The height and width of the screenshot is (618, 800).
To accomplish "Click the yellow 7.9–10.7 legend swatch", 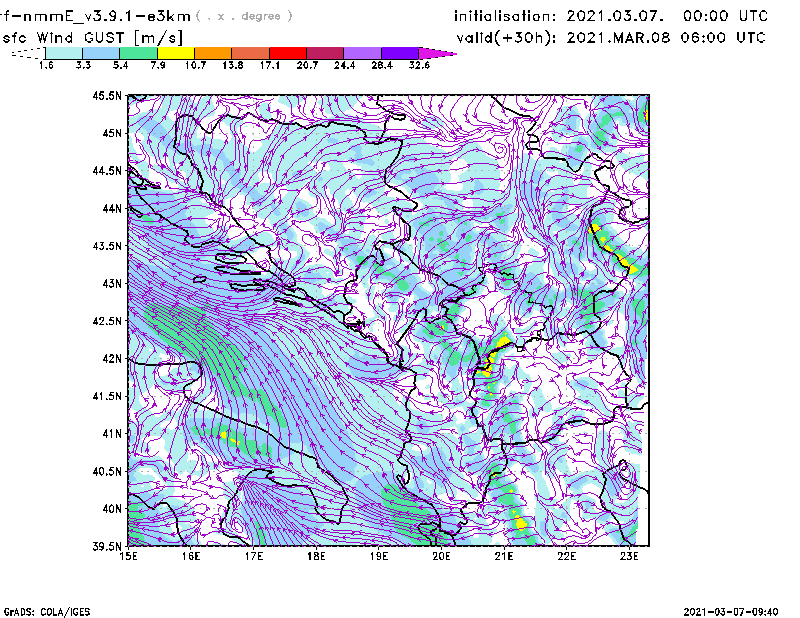I will coord(176,53).
